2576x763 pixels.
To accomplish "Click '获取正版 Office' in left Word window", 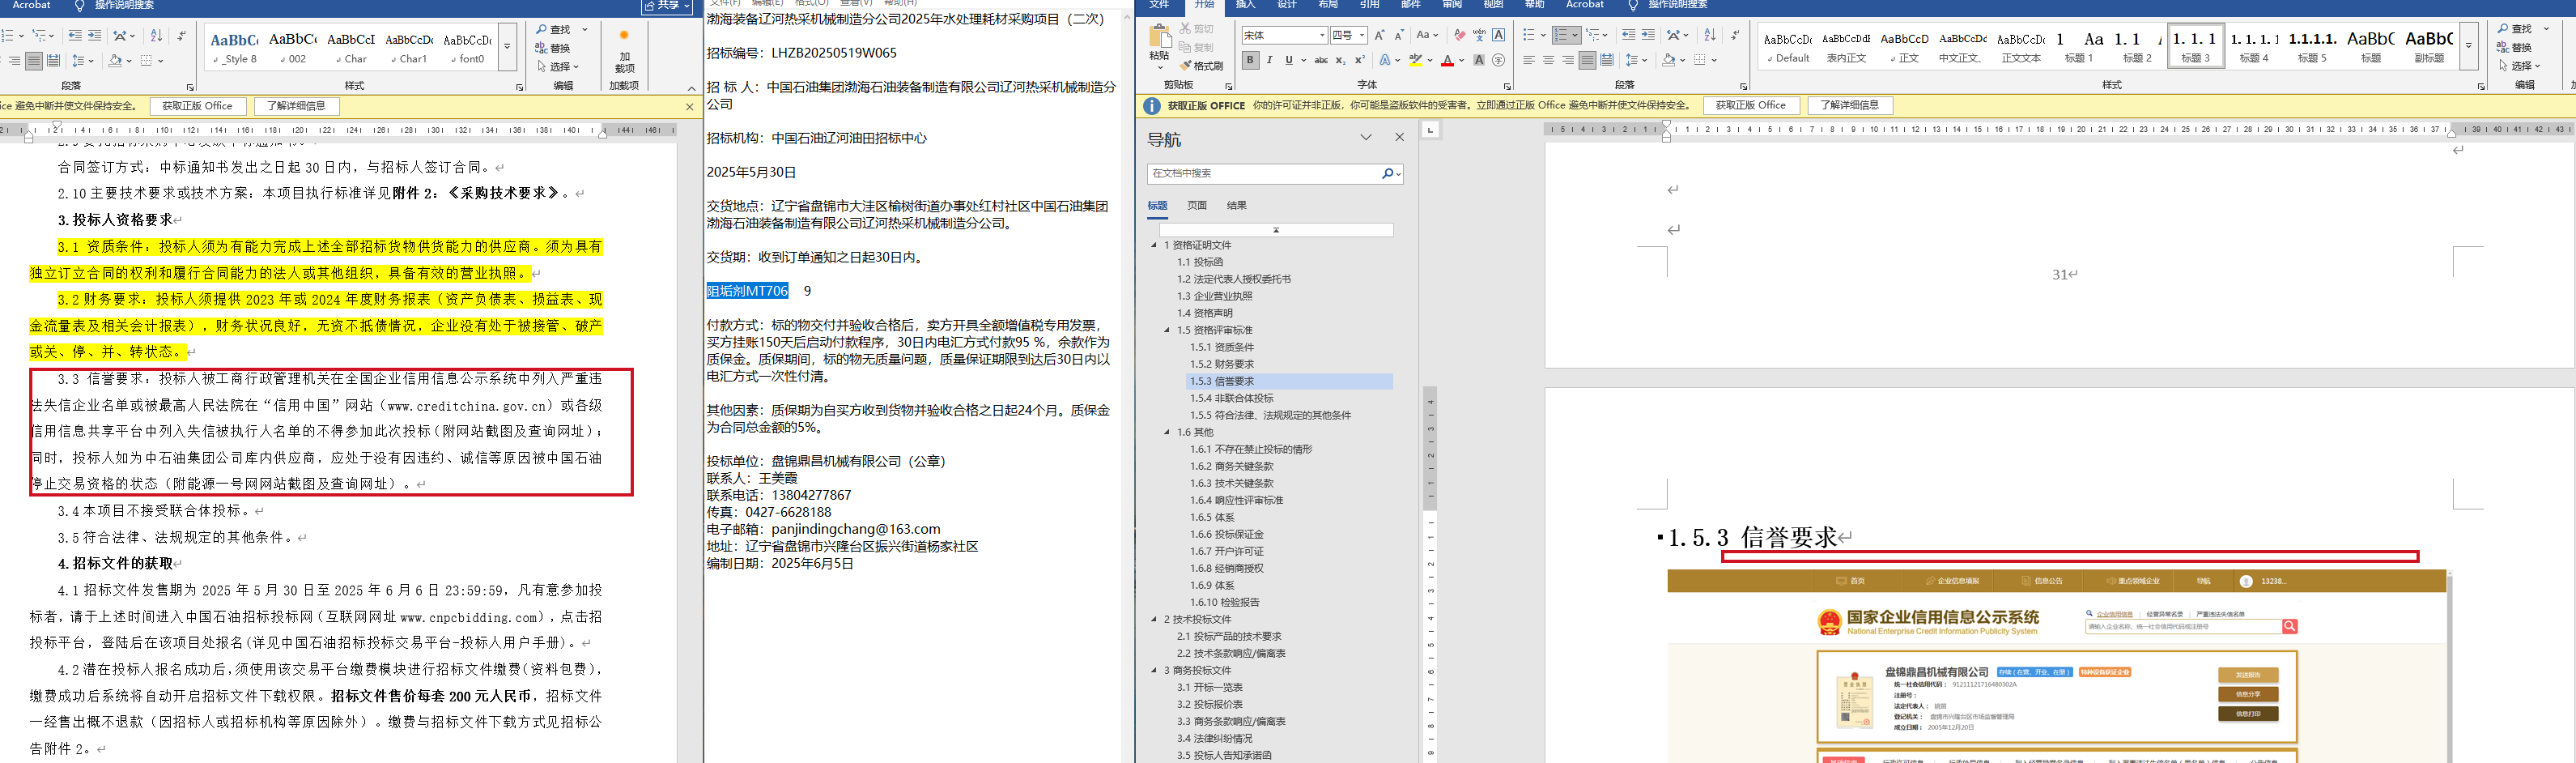I will tap(197, 106).
